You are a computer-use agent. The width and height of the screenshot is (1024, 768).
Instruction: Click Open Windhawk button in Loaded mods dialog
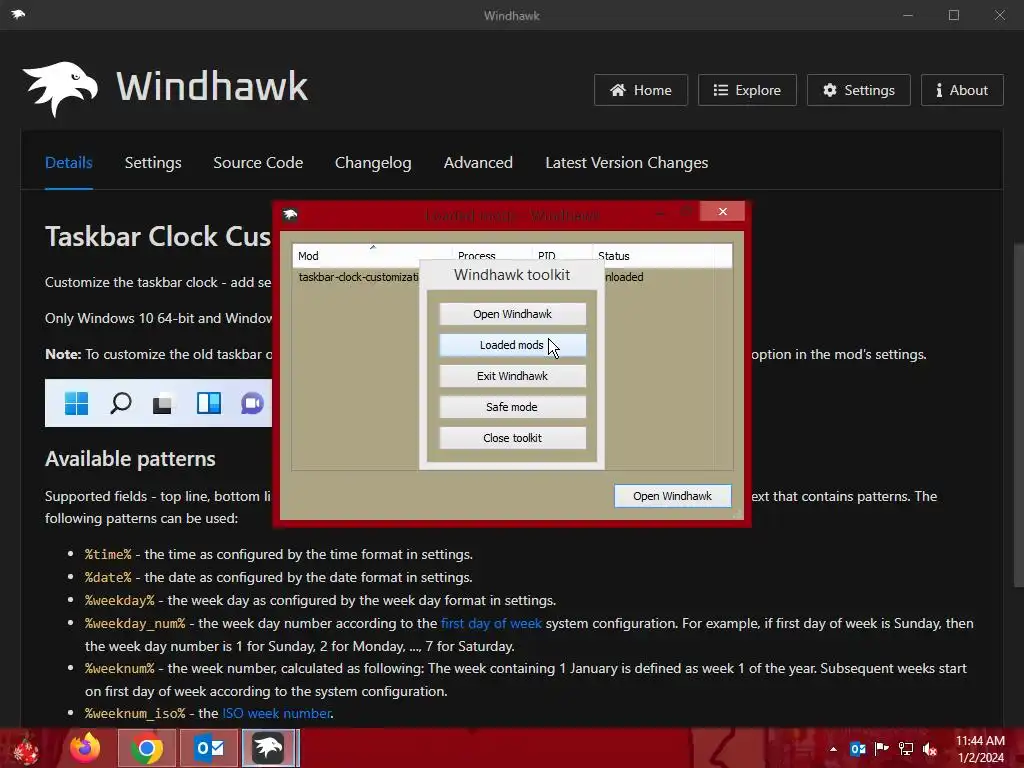[672, 496]
